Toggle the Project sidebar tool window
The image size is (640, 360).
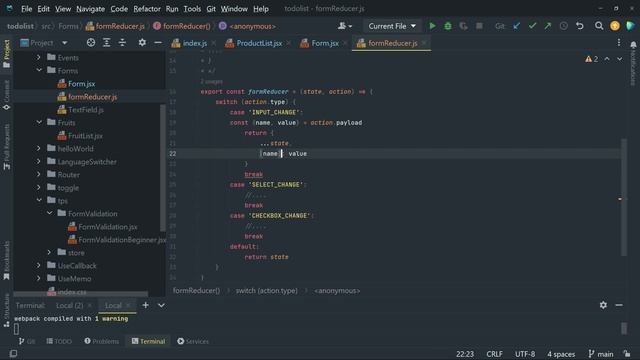(x=7, y=54)
